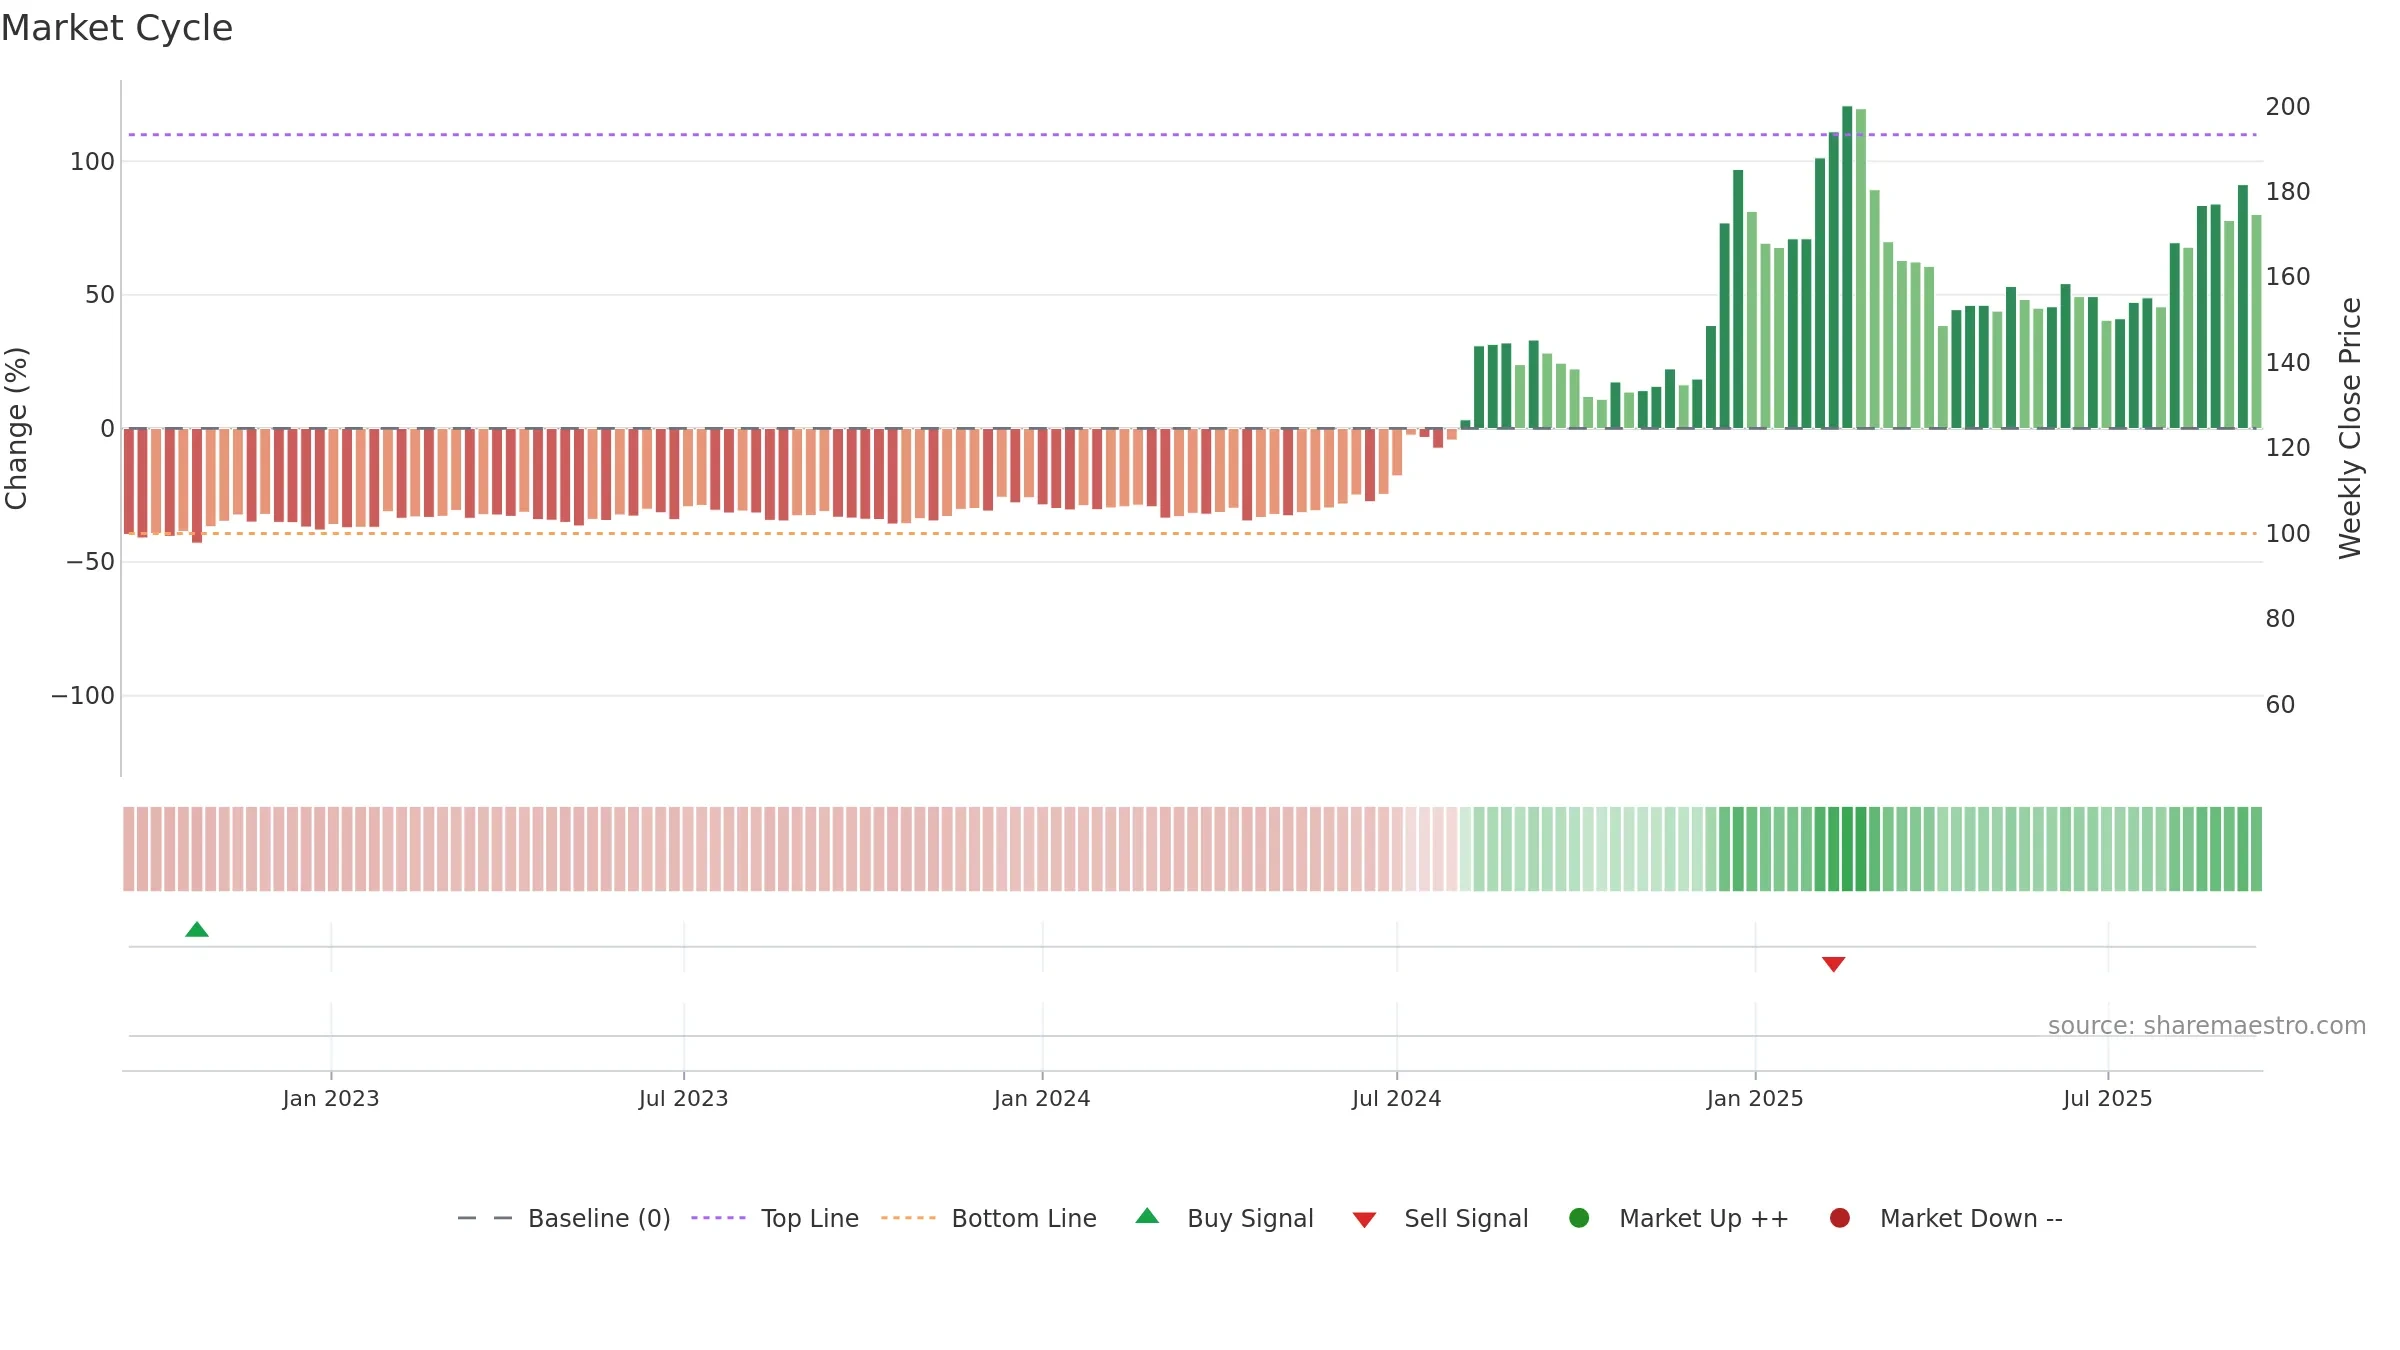
Task: Toggle the Market Down -- legend entry
Action: pos(1945,1218)
